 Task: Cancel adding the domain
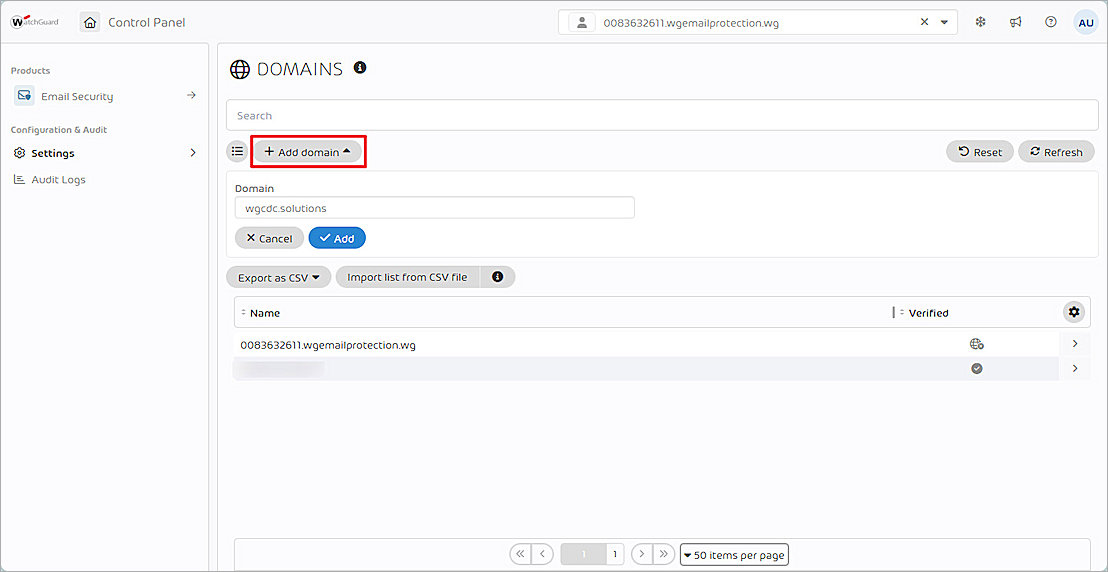click(x=269, y=238)
